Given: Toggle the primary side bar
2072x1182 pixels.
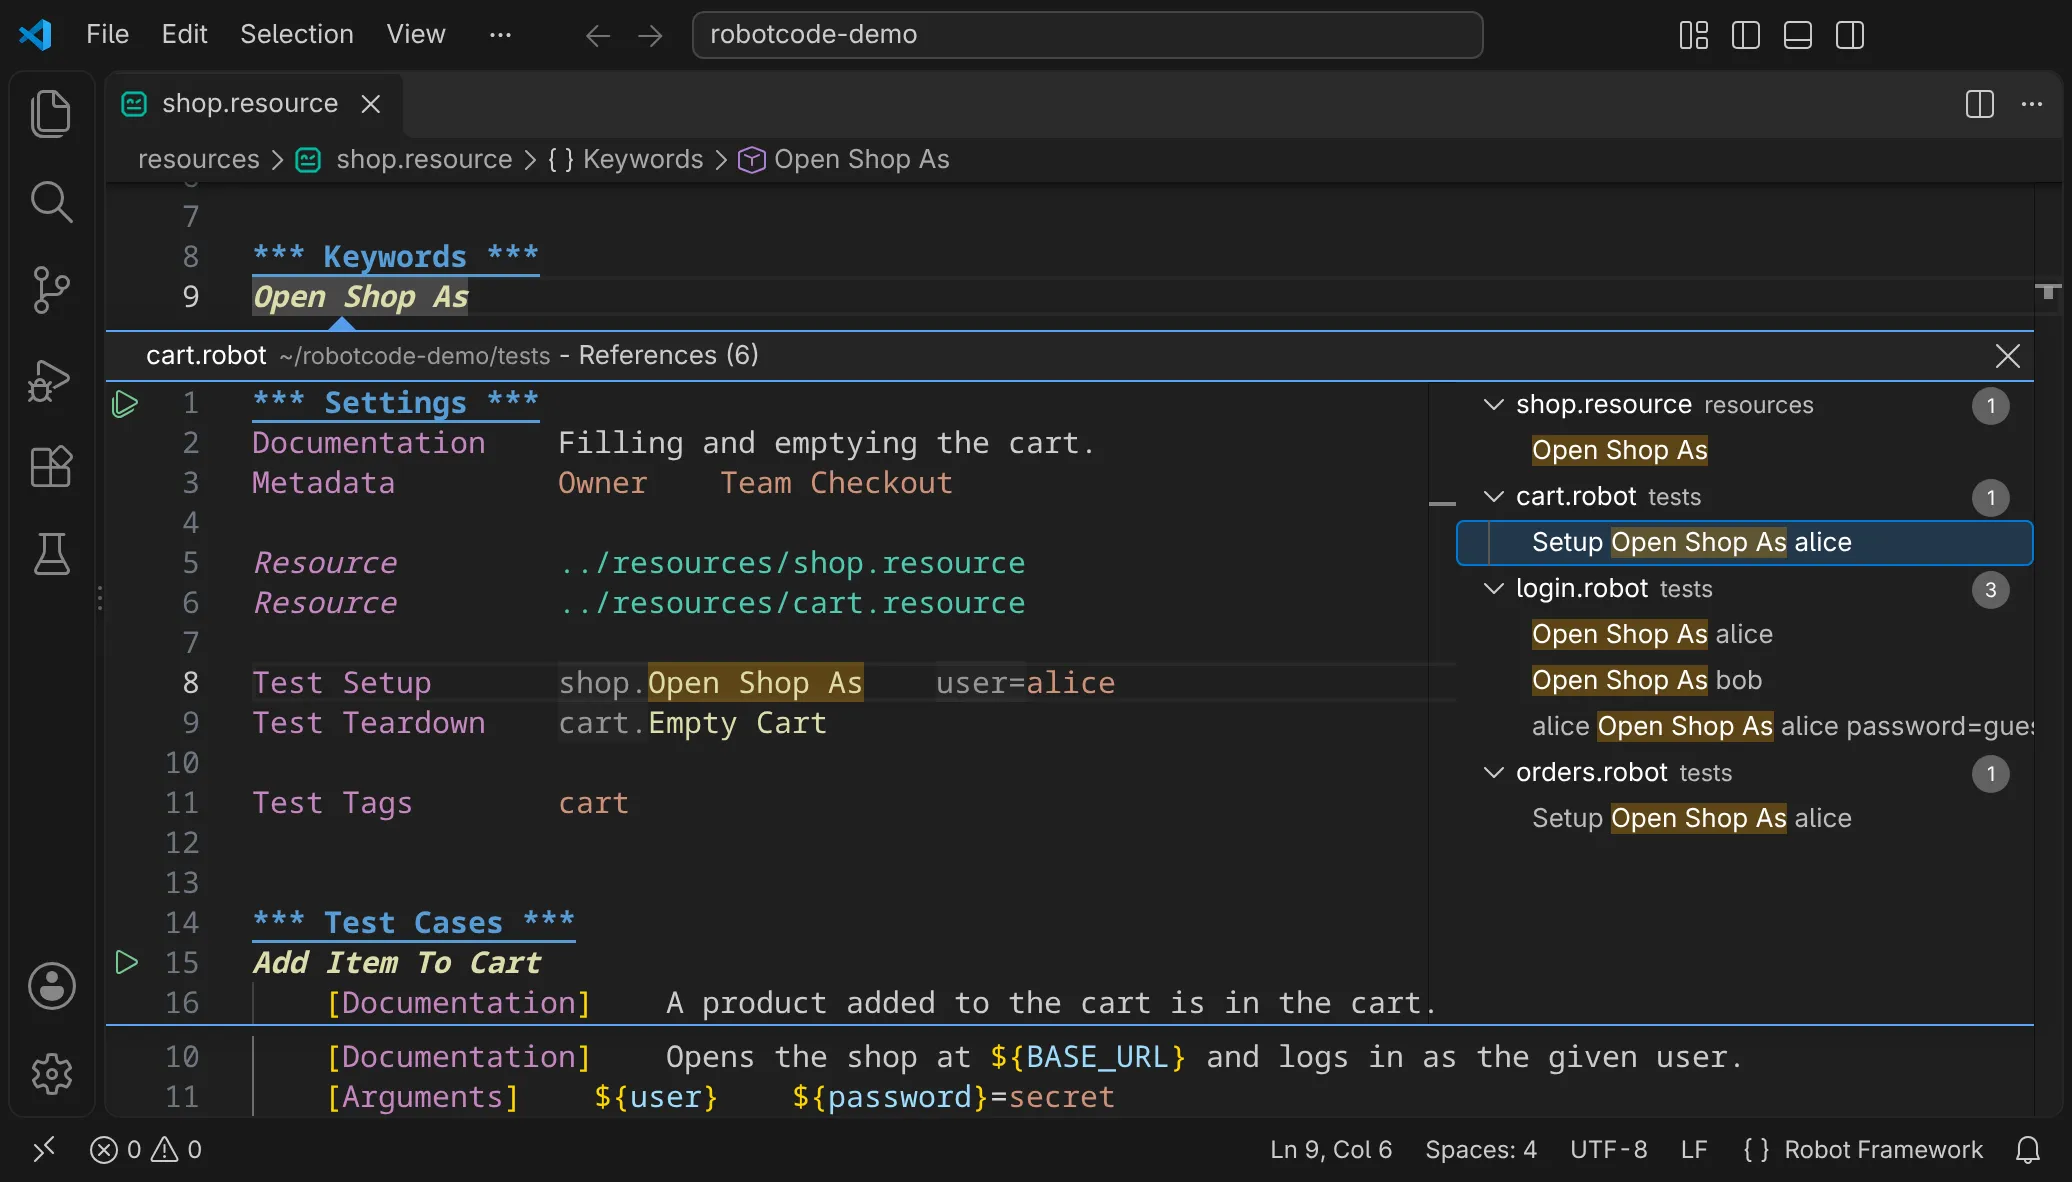Looking at the screenshot, I should point(1745,36).
